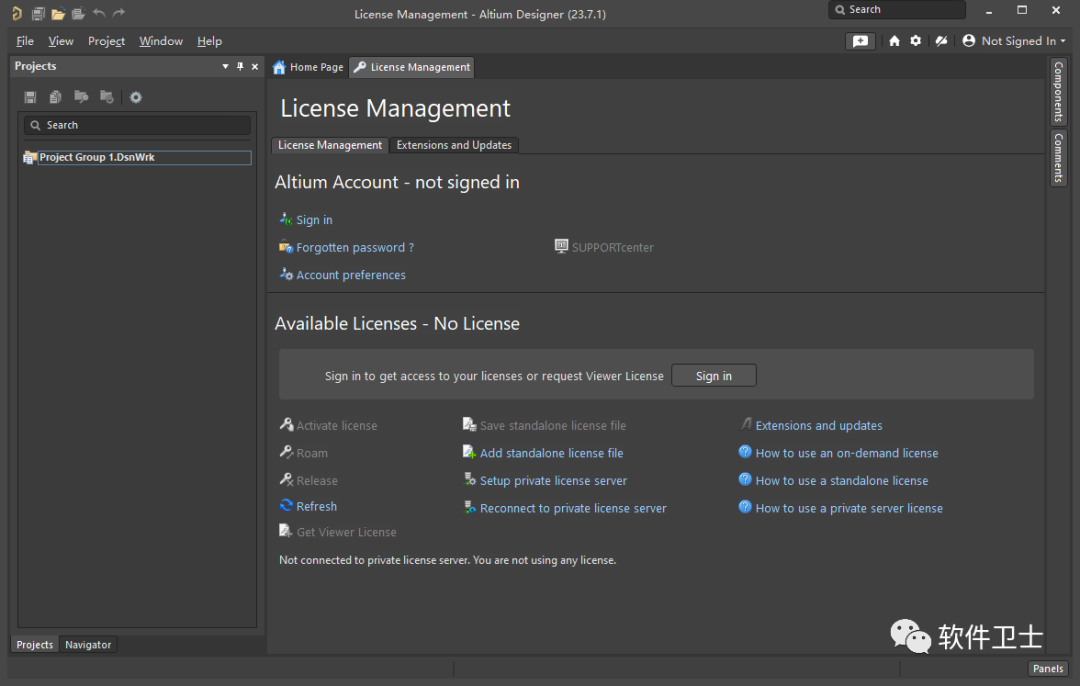Click the title bar Search field
Viewport: 1080px width, 686px height.
[897, 10]
